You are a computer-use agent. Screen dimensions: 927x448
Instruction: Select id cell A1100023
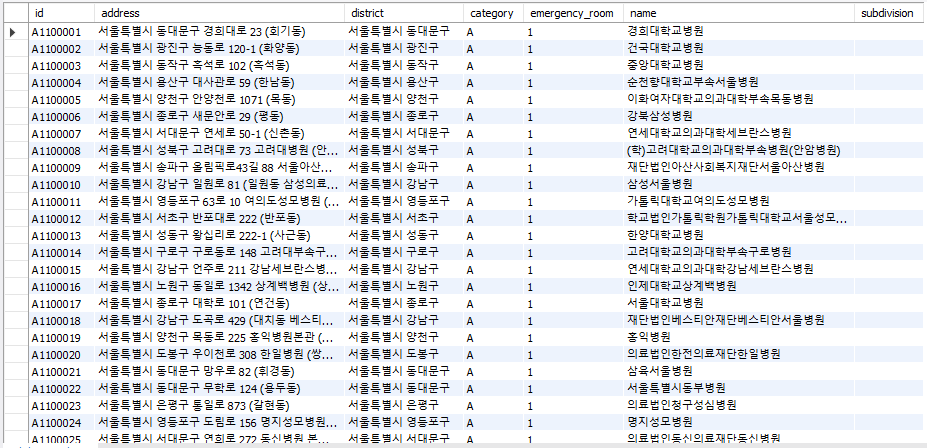click(x=60, y=406)
